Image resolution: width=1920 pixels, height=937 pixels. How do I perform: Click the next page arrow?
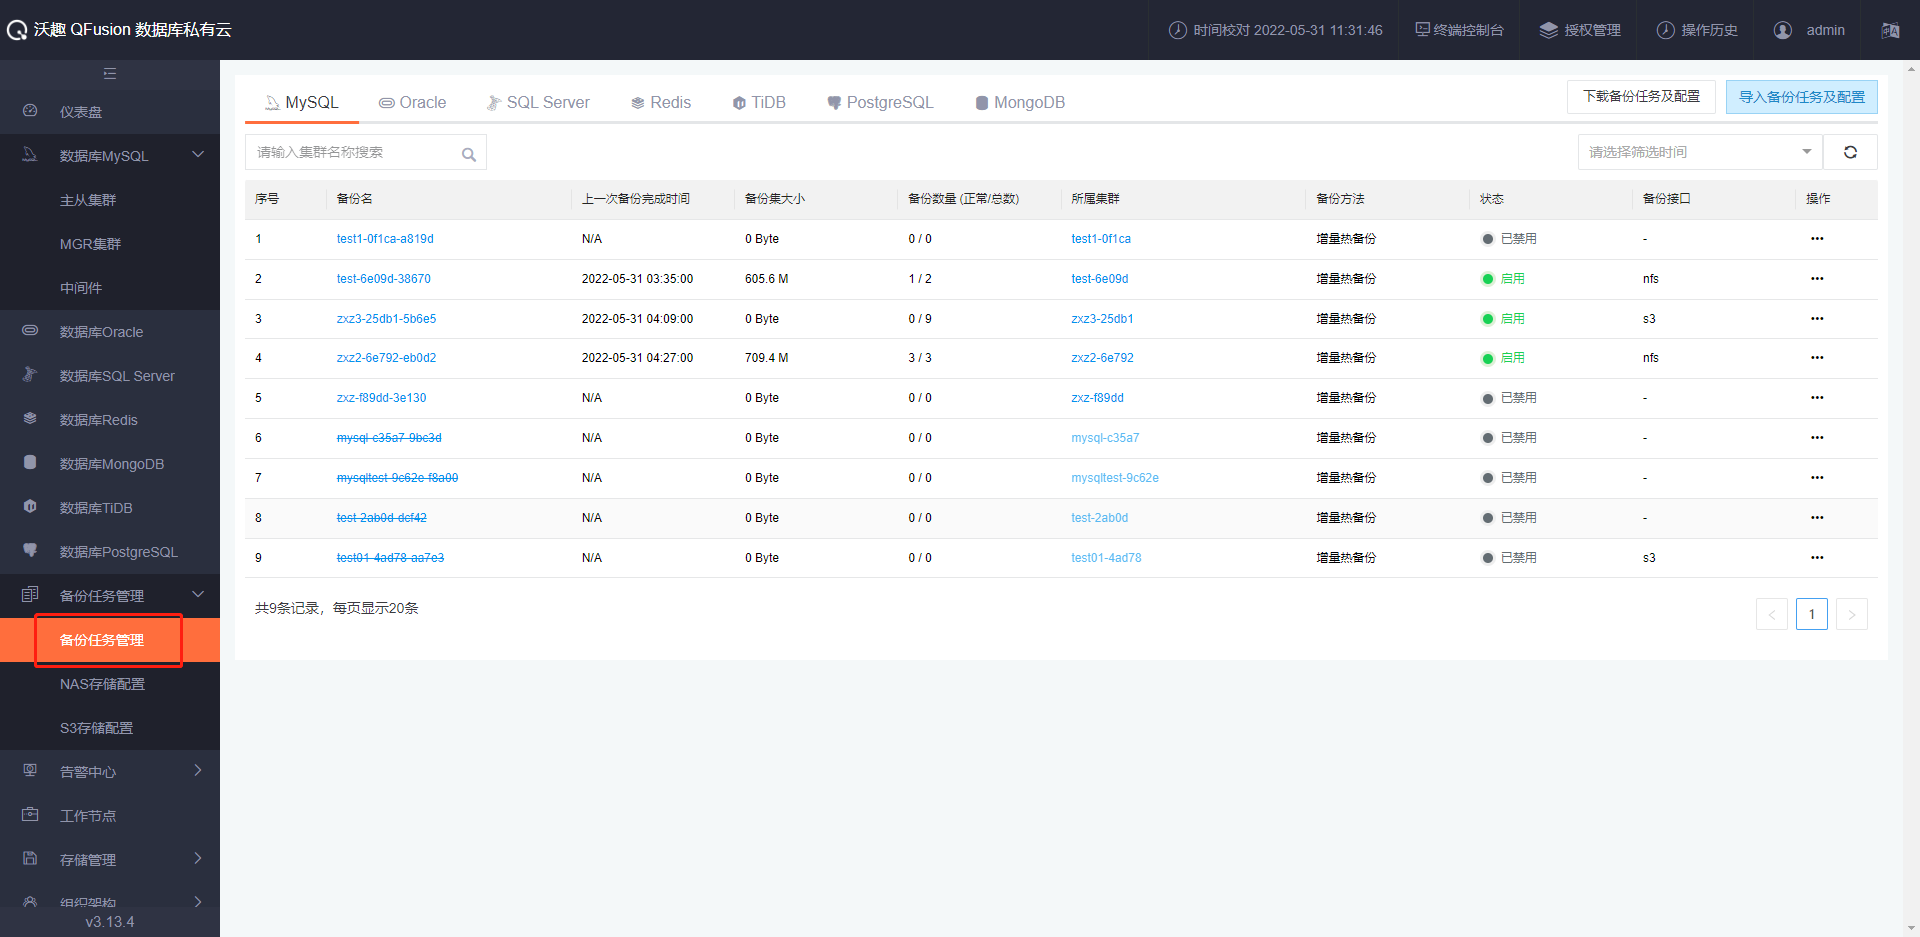tap(1852, 614)
